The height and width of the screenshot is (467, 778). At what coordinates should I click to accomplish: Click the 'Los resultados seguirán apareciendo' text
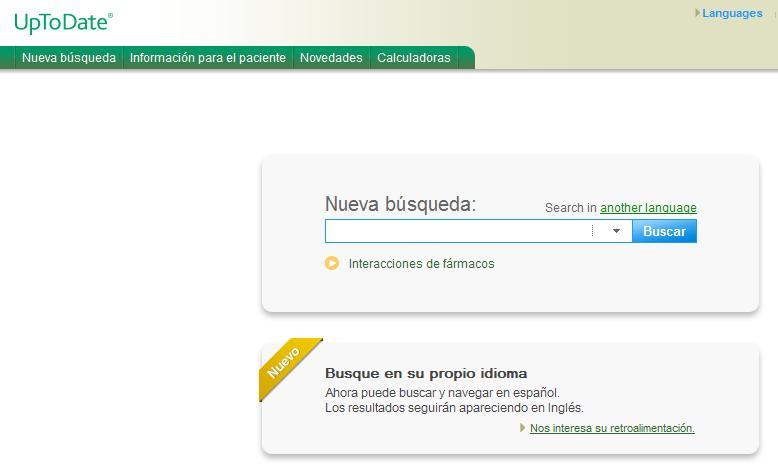click(454, 408)
